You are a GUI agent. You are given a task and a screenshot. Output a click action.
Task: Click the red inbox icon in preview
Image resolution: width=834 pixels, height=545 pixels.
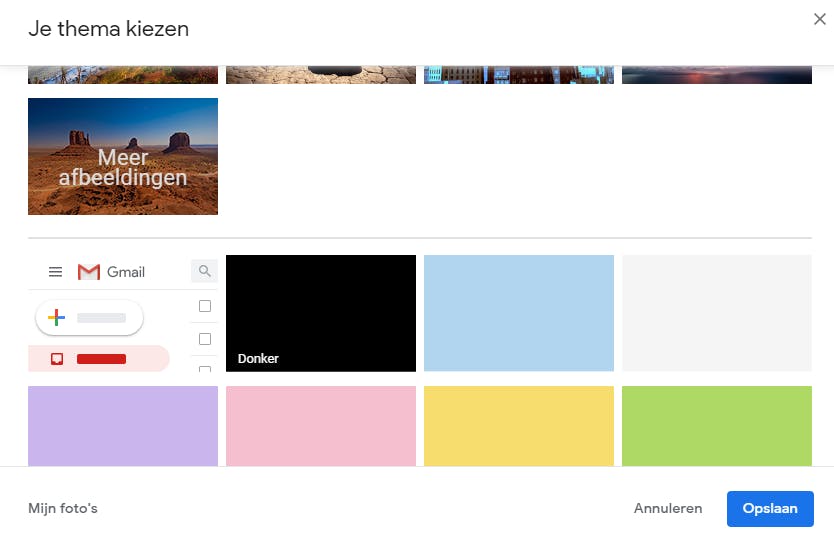pyautogui.click(x=57, y=359)
